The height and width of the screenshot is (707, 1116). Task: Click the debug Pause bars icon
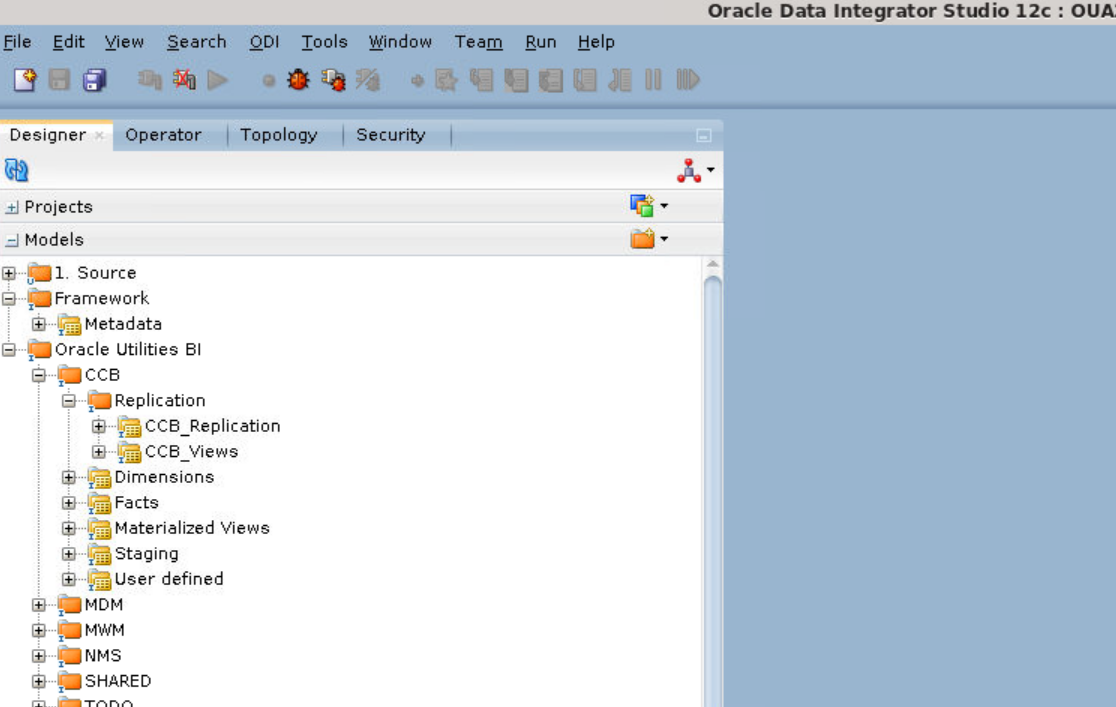653,80
